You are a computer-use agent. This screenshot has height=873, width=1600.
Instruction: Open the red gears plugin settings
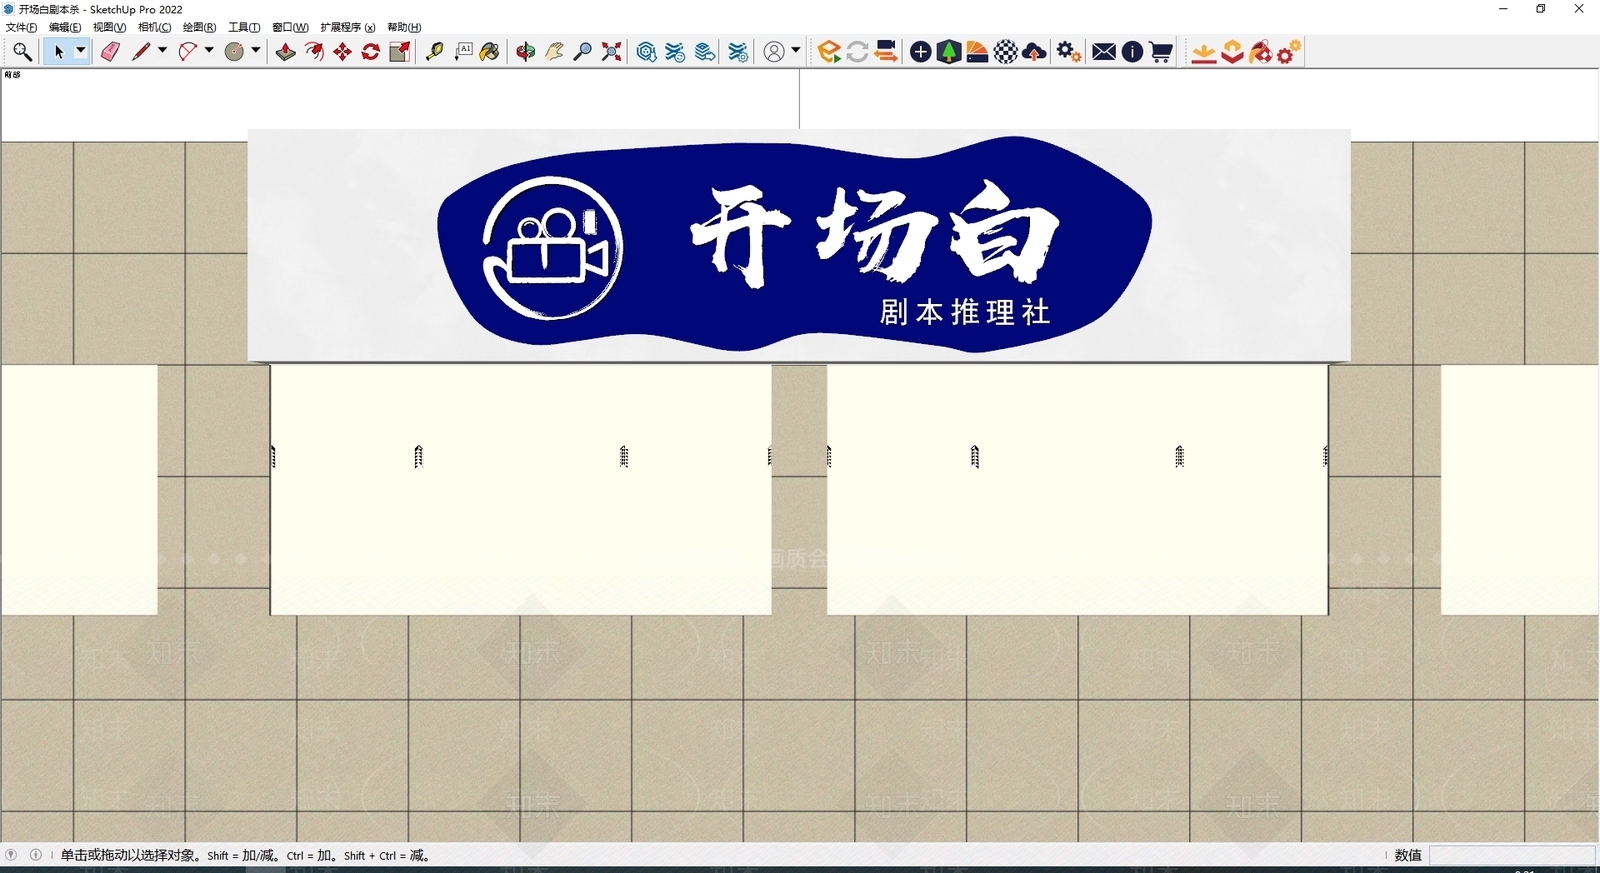(1290, 52)
